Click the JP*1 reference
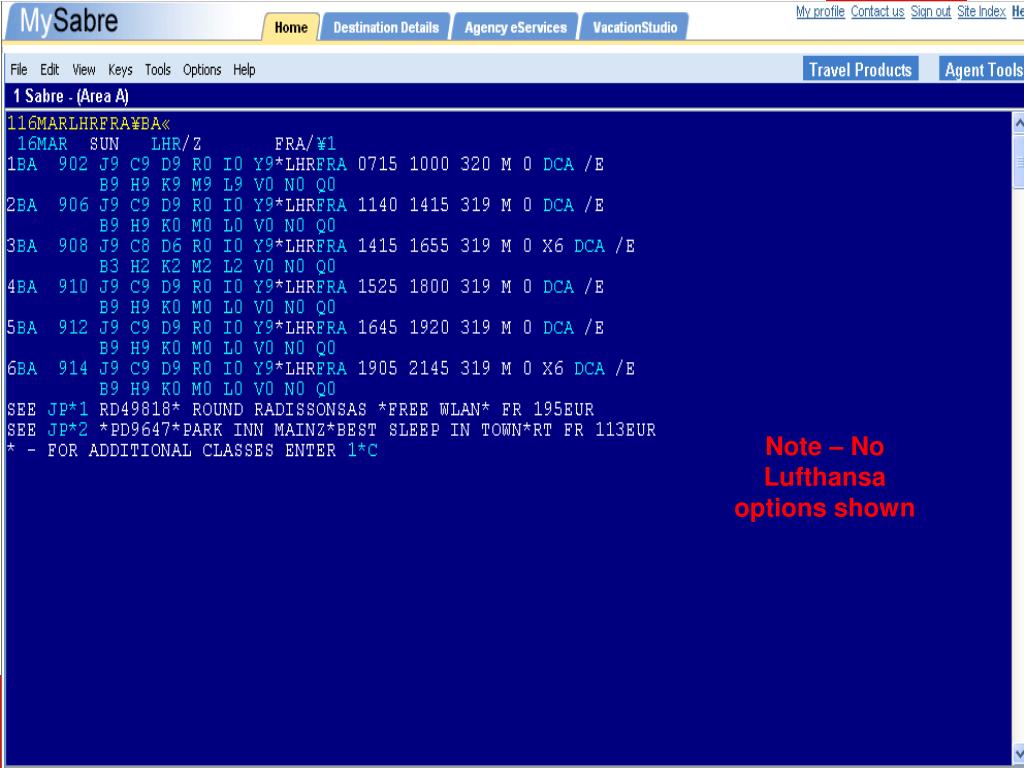Image resolution: width=1024 pixels, height=768 pixels. tap(67, 409)
